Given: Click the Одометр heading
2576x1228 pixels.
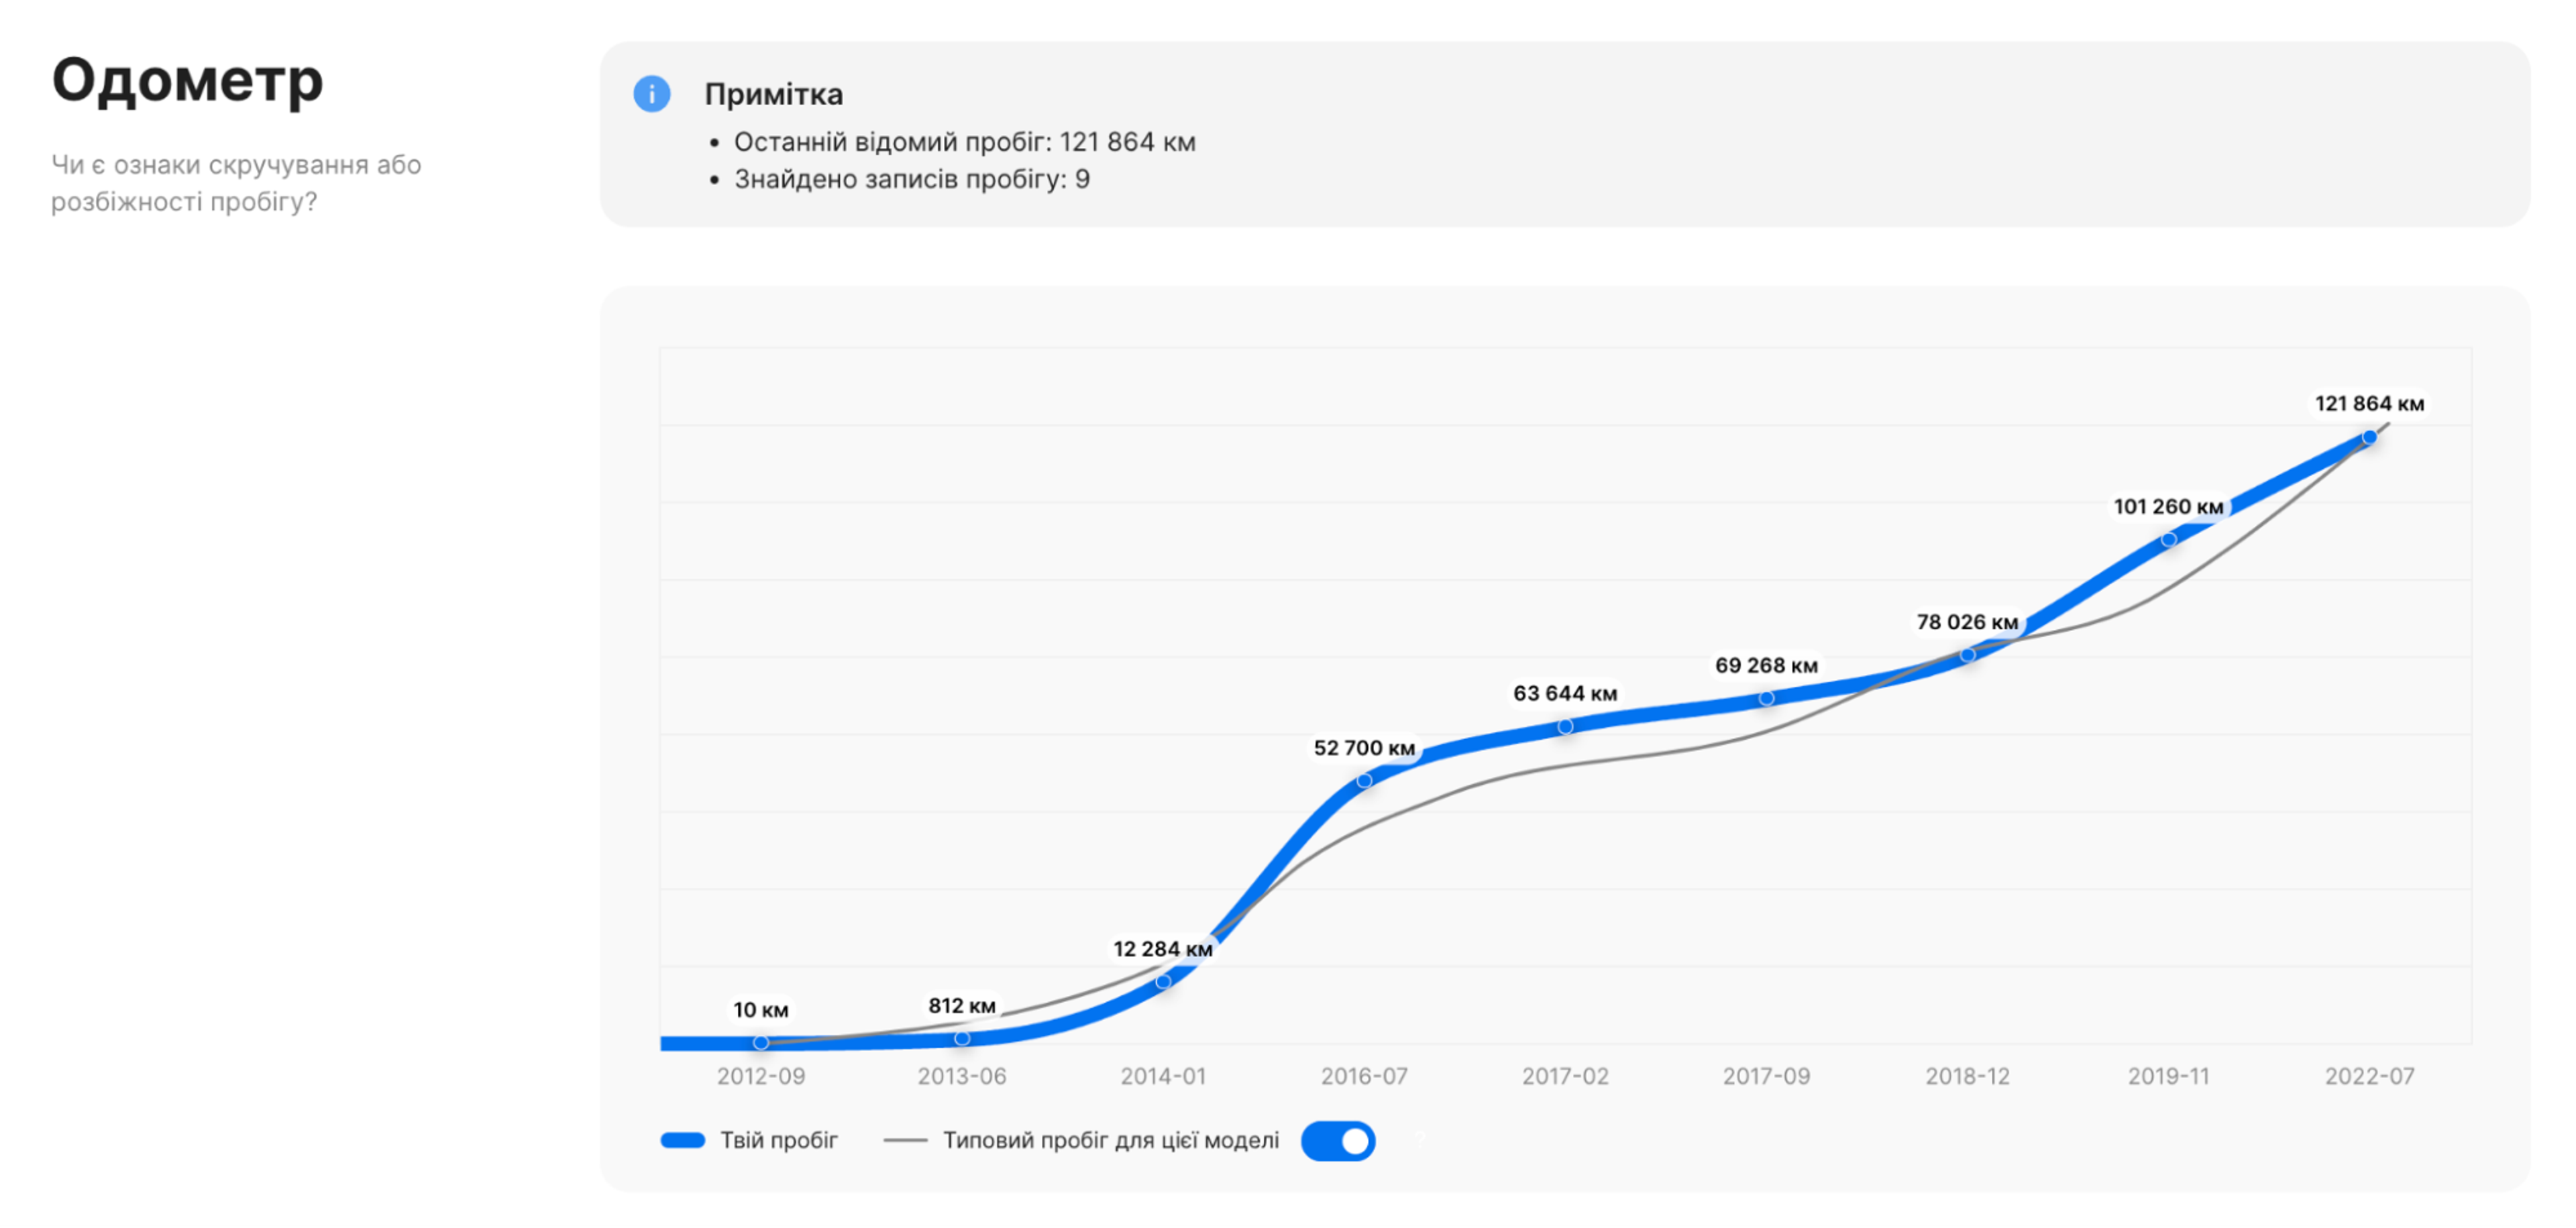Looking at the screenshot, I should (187, 82).
